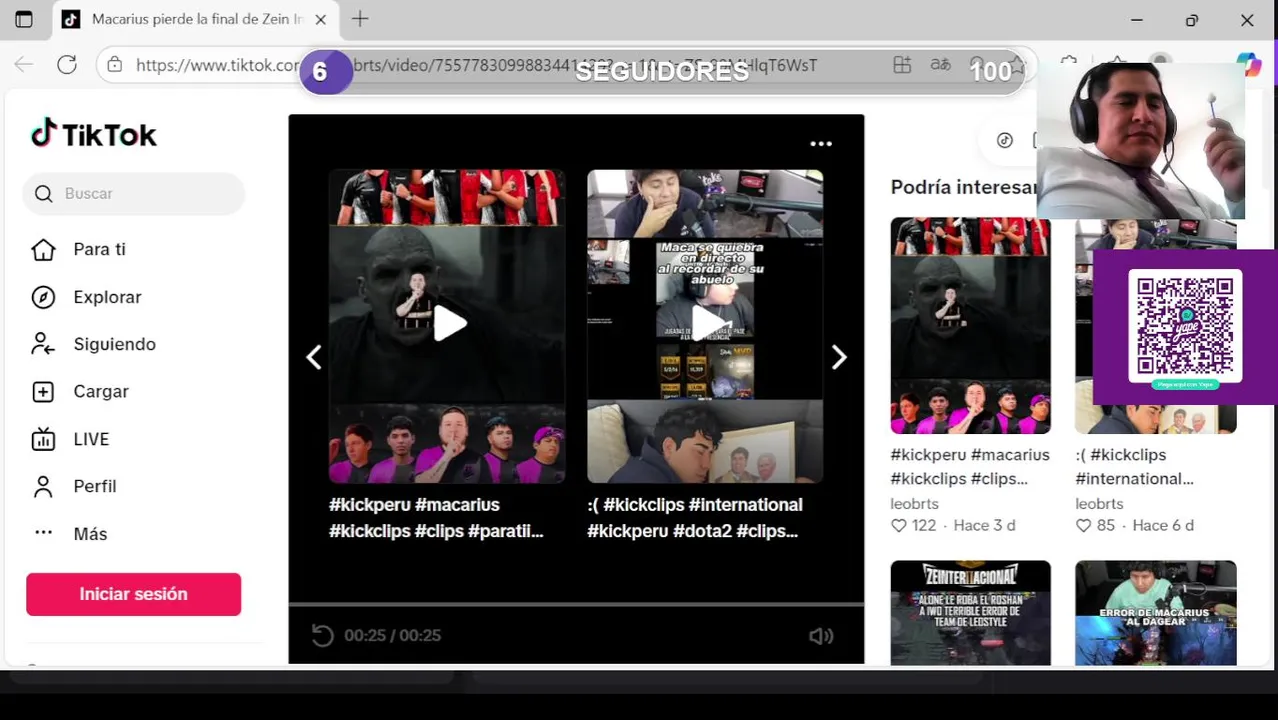This screenshot has height=720, width=1278.
Task: Click the heart icon with 85 likes
Action: coord(1083,526)
